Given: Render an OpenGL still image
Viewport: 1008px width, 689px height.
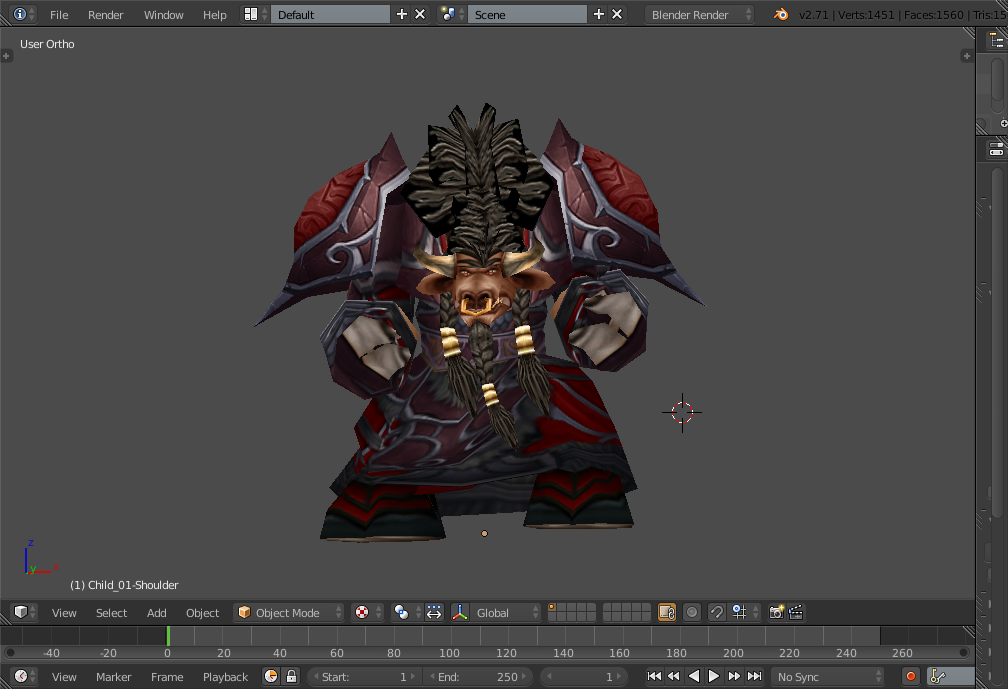Looking at the screenshot, I should (776, 613).
